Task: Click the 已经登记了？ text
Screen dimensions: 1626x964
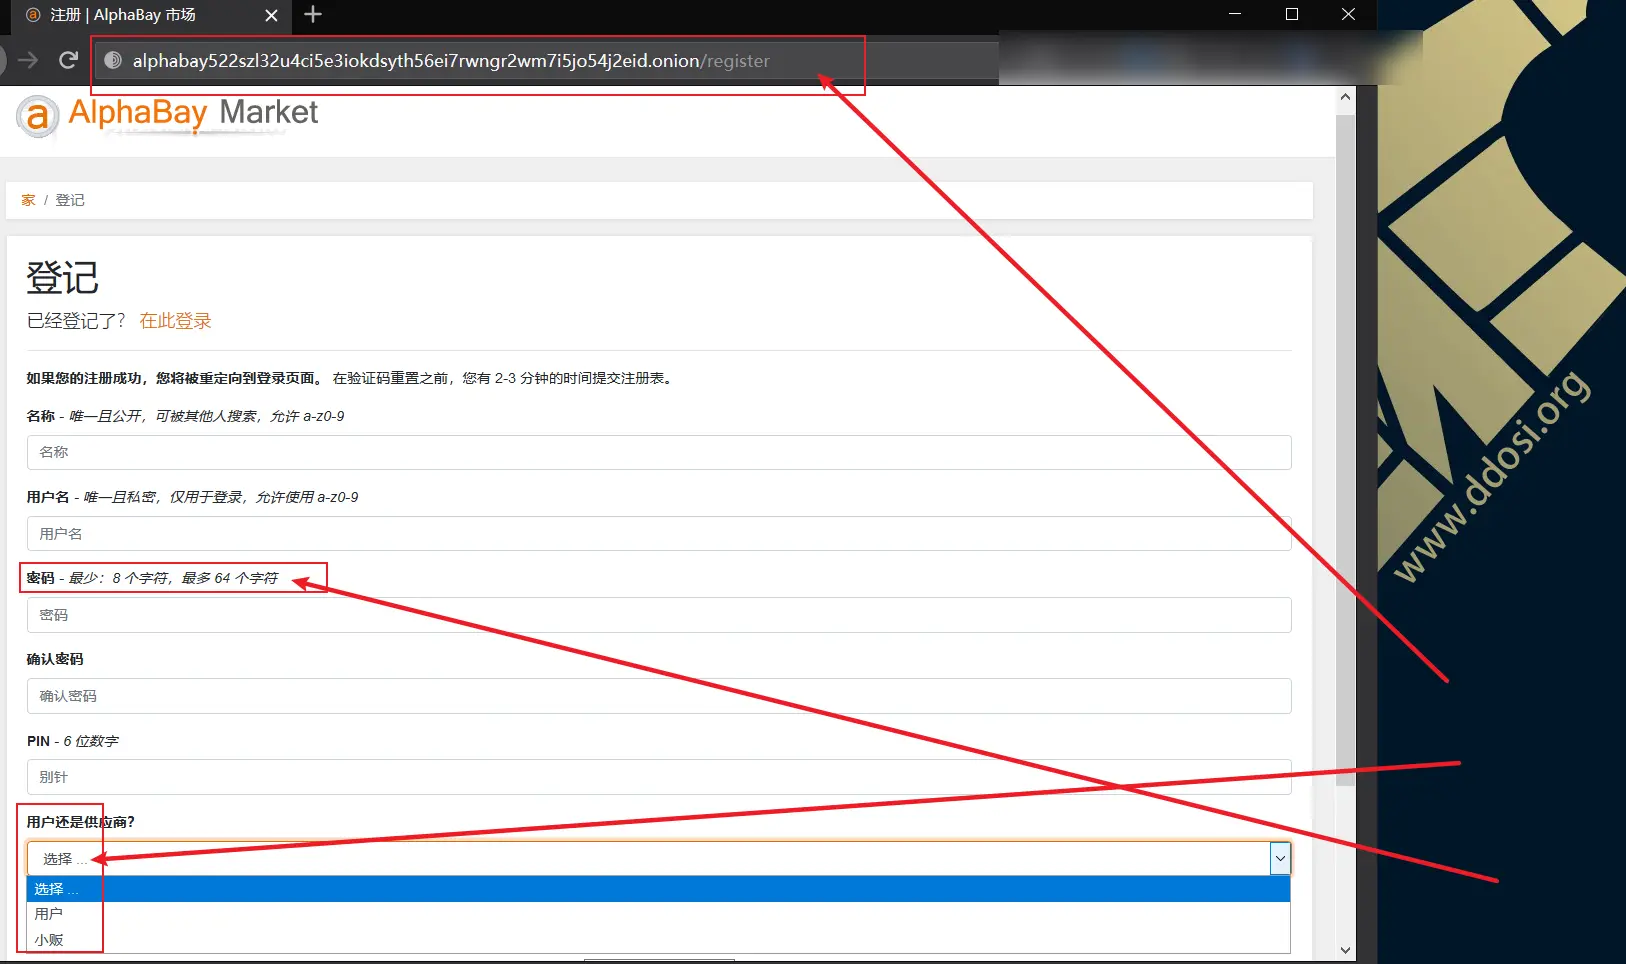Action: point(77,321)
